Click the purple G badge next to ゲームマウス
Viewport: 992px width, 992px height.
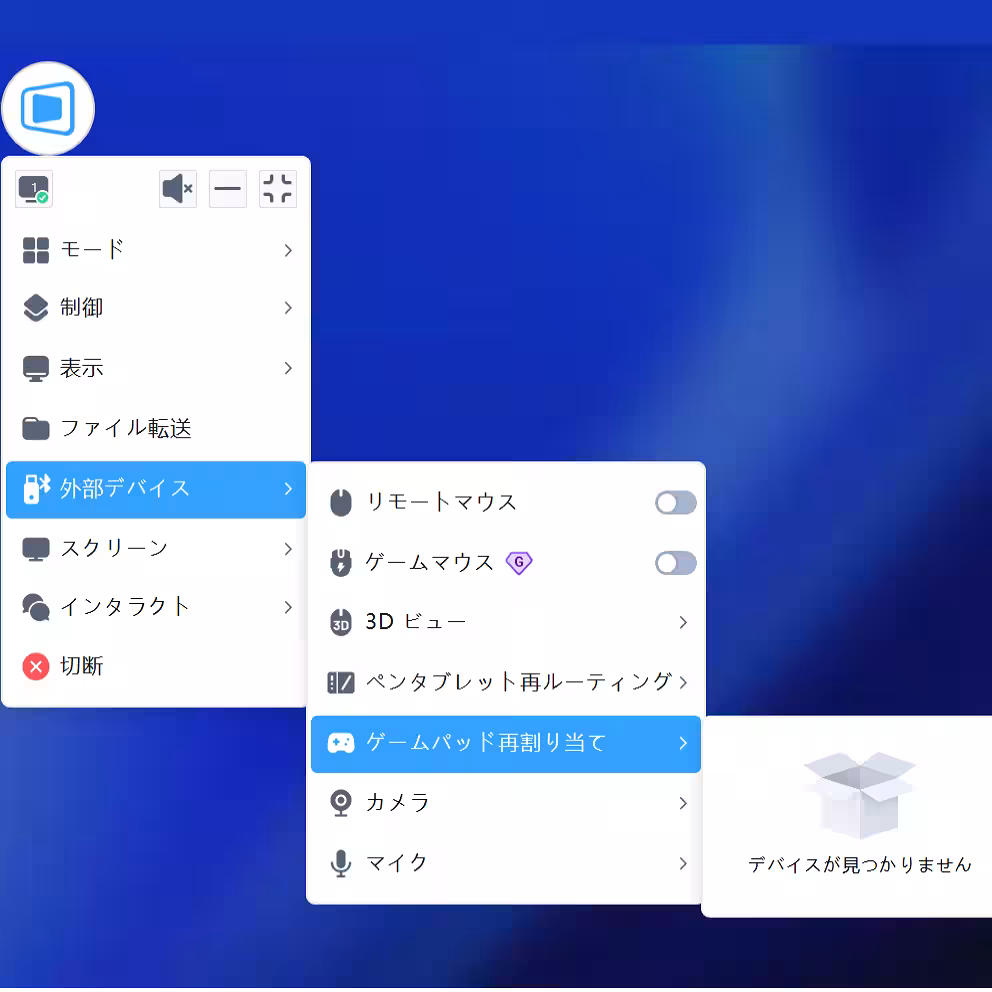point(519,563)
